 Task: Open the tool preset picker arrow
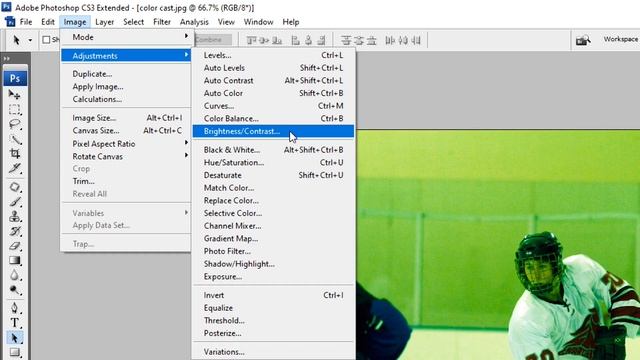(30, 40)
